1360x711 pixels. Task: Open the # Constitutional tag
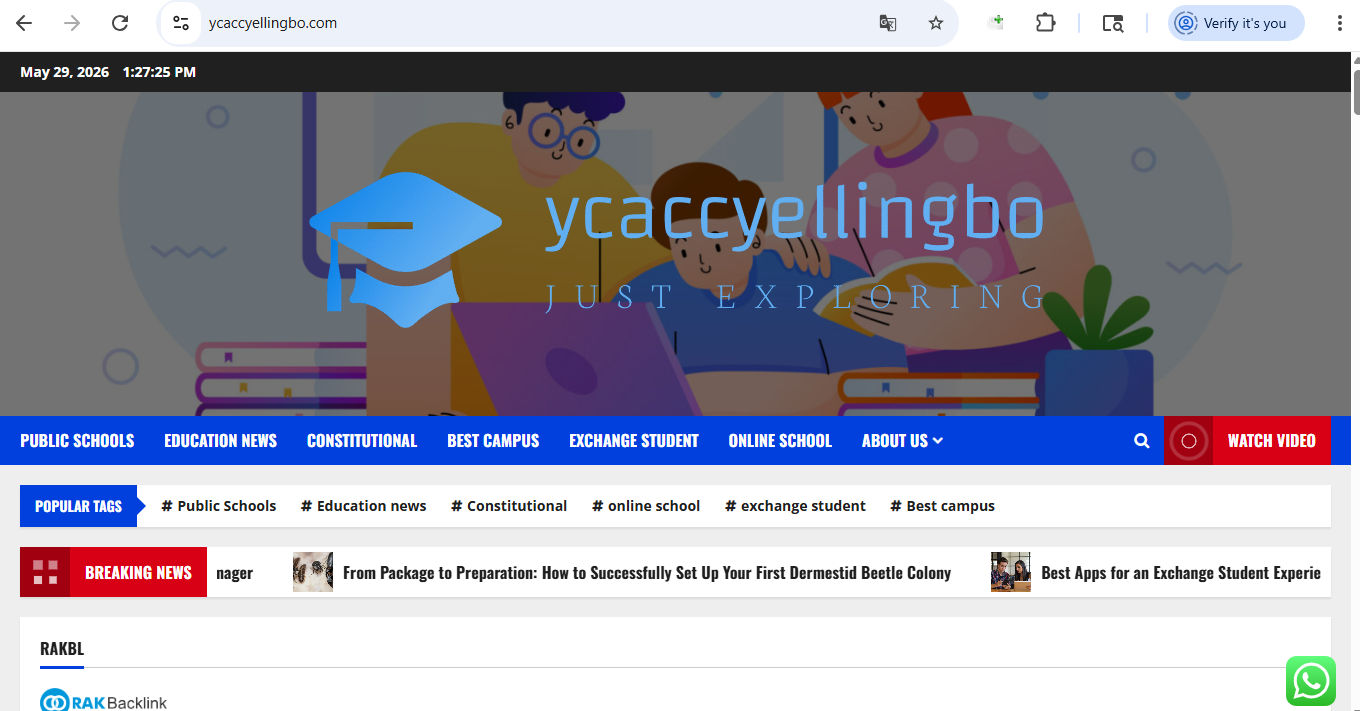pyautogui.click(x=509, y=506)
